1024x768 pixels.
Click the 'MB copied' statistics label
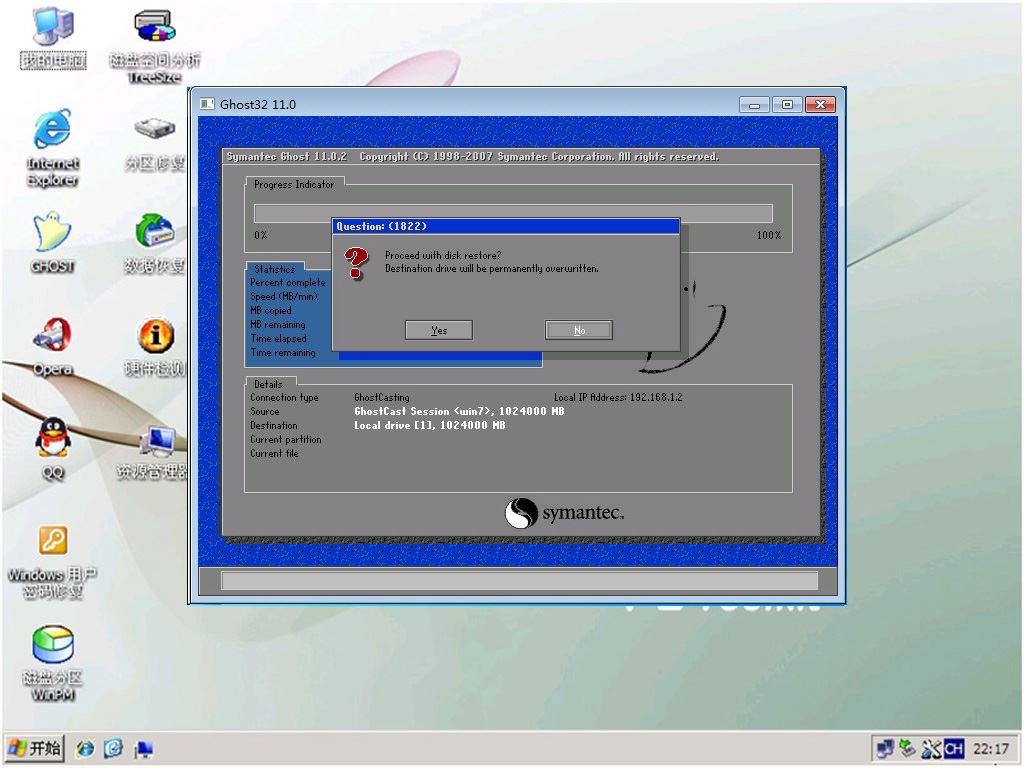[270, 311]
